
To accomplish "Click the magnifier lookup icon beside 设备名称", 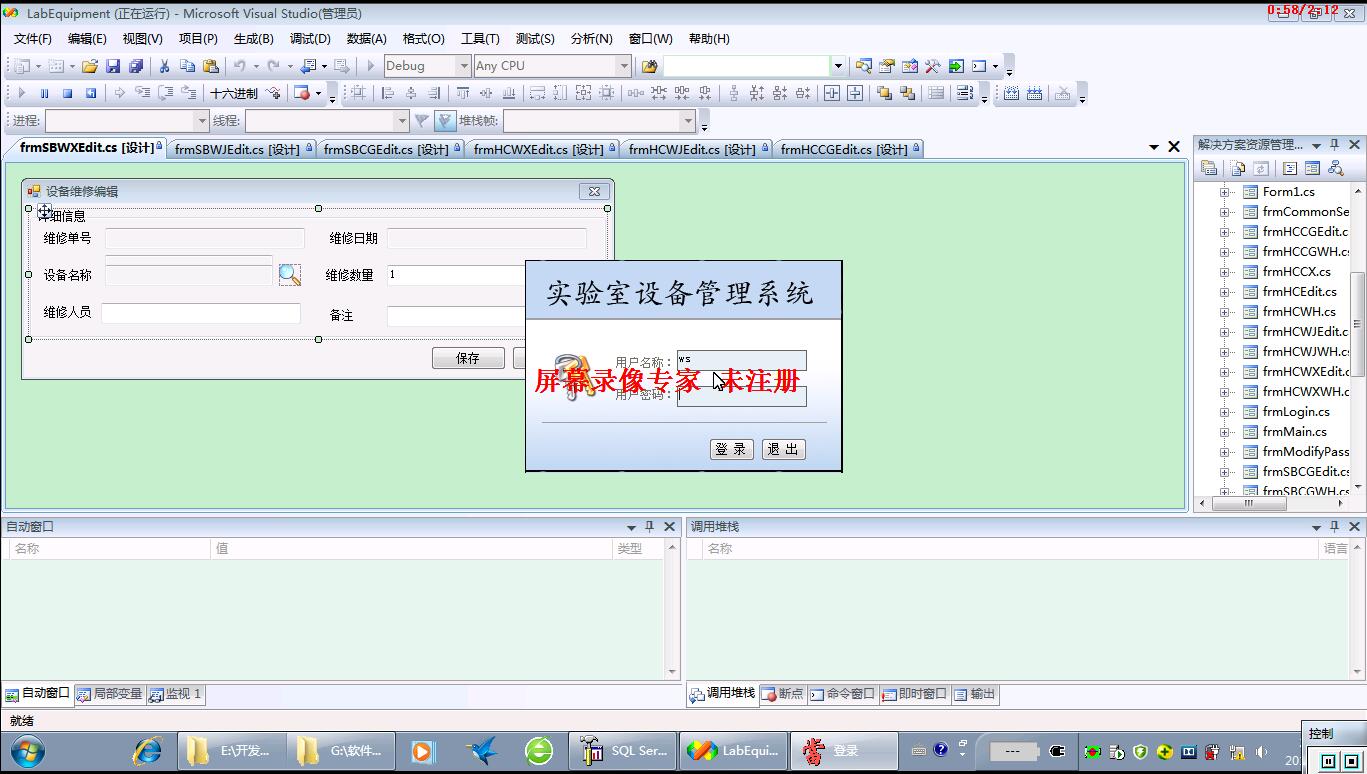I will point(289,275).
